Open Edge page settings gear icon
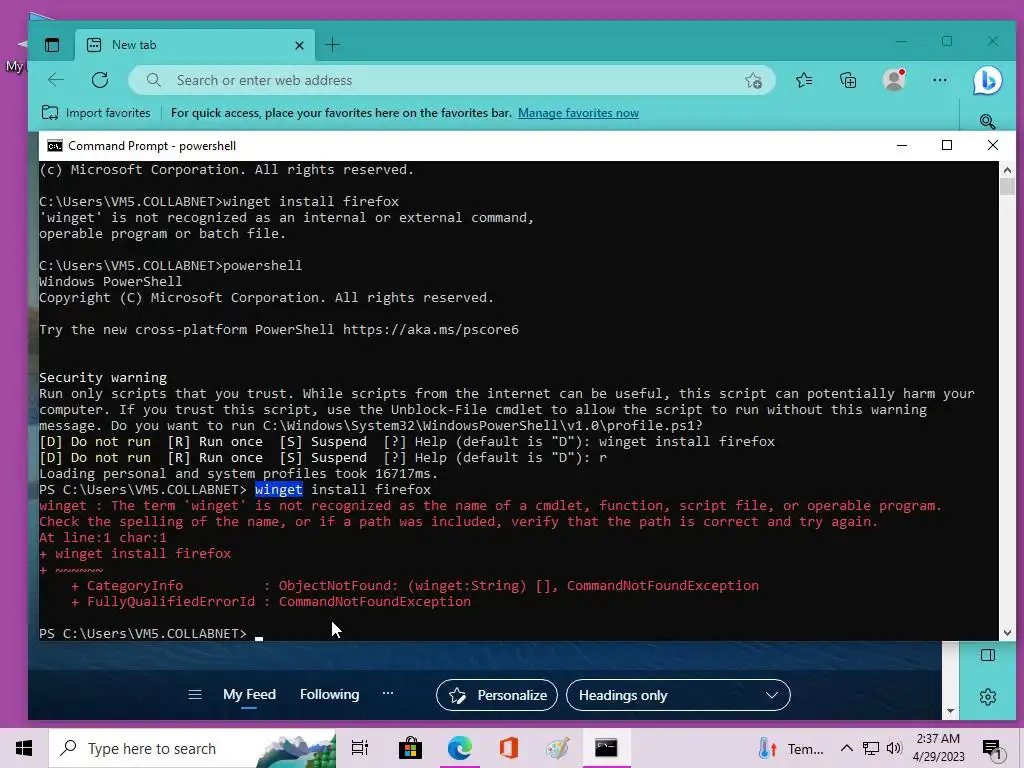1024x768 pixels. (987, 697)
